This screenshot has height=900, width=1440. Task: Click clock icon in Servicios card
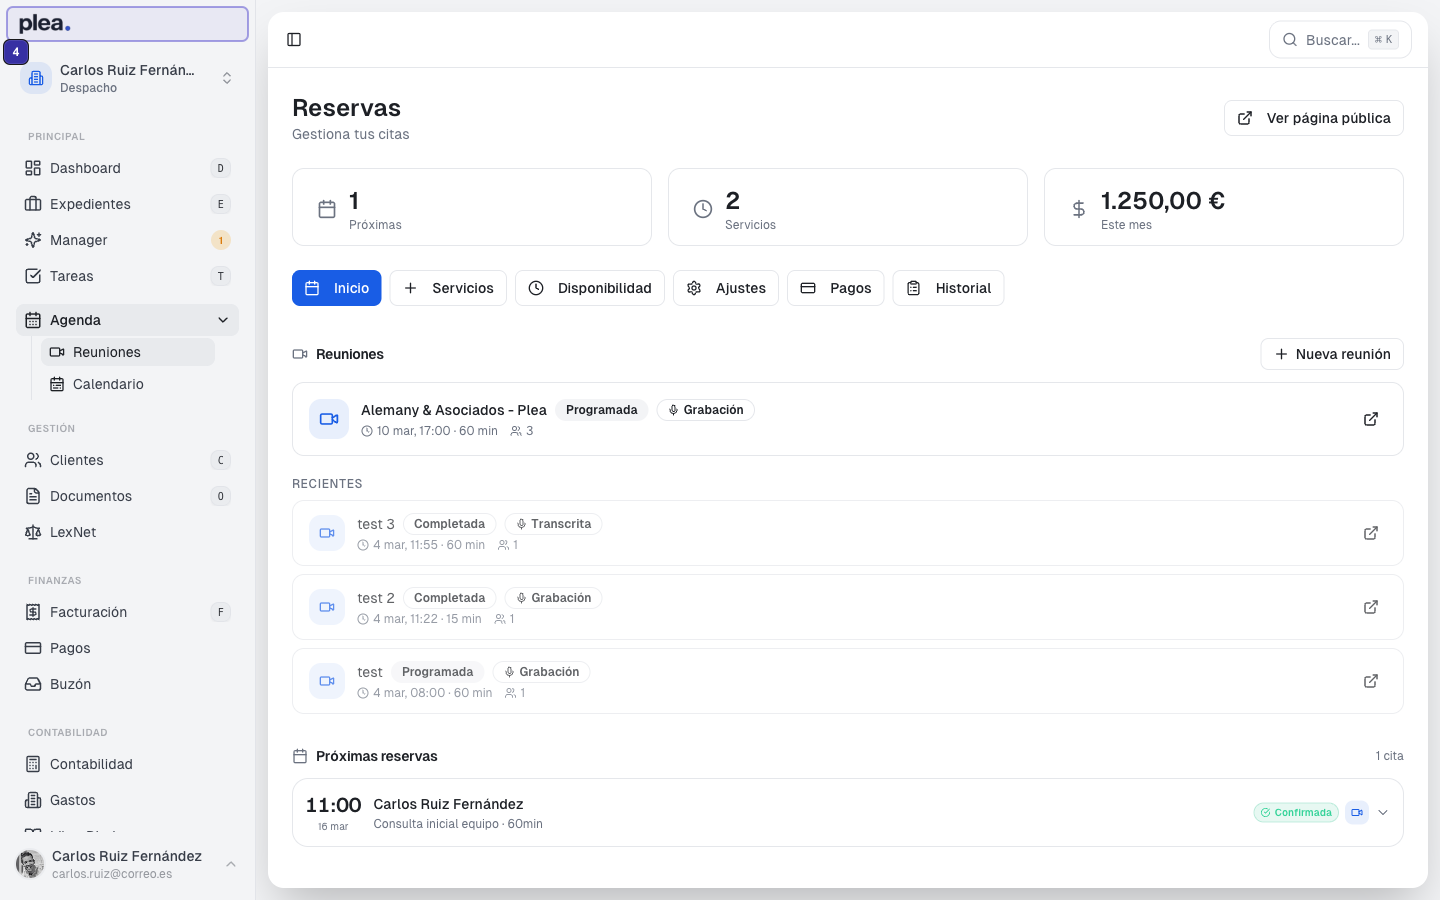[703, 209]
